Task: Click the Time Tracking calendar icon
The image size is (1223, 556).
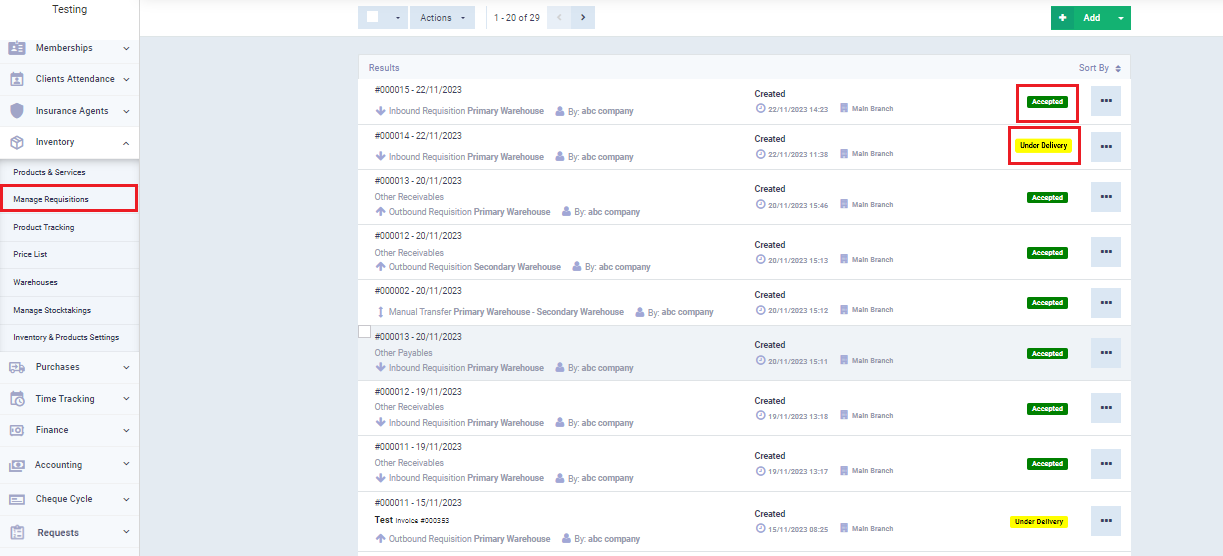Action: pyautogui.click(x=17, y=399)
